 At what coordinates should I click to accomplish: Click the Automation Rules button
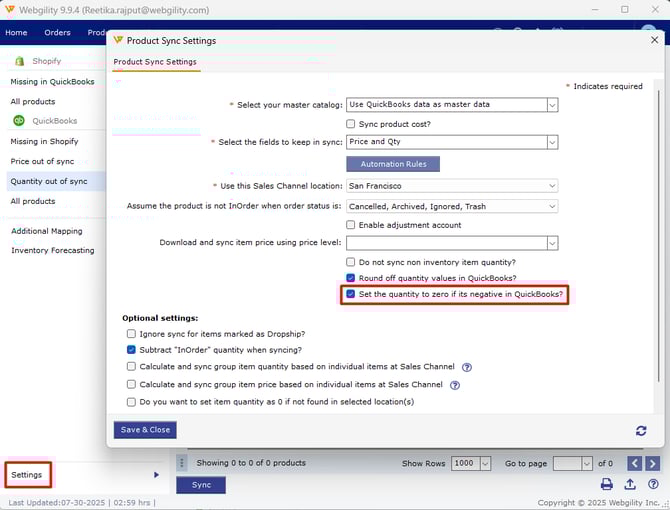tap(393, 164)
